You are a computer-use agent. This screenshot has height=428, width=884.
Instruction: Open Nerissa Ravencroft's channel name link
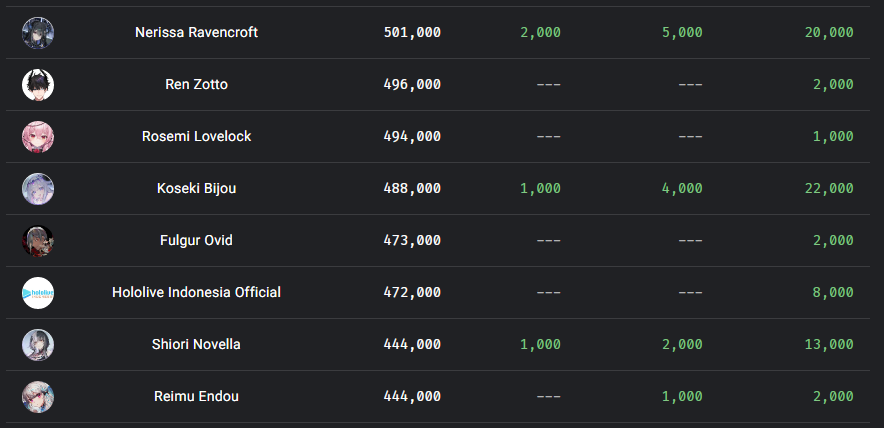click(196, 32)
